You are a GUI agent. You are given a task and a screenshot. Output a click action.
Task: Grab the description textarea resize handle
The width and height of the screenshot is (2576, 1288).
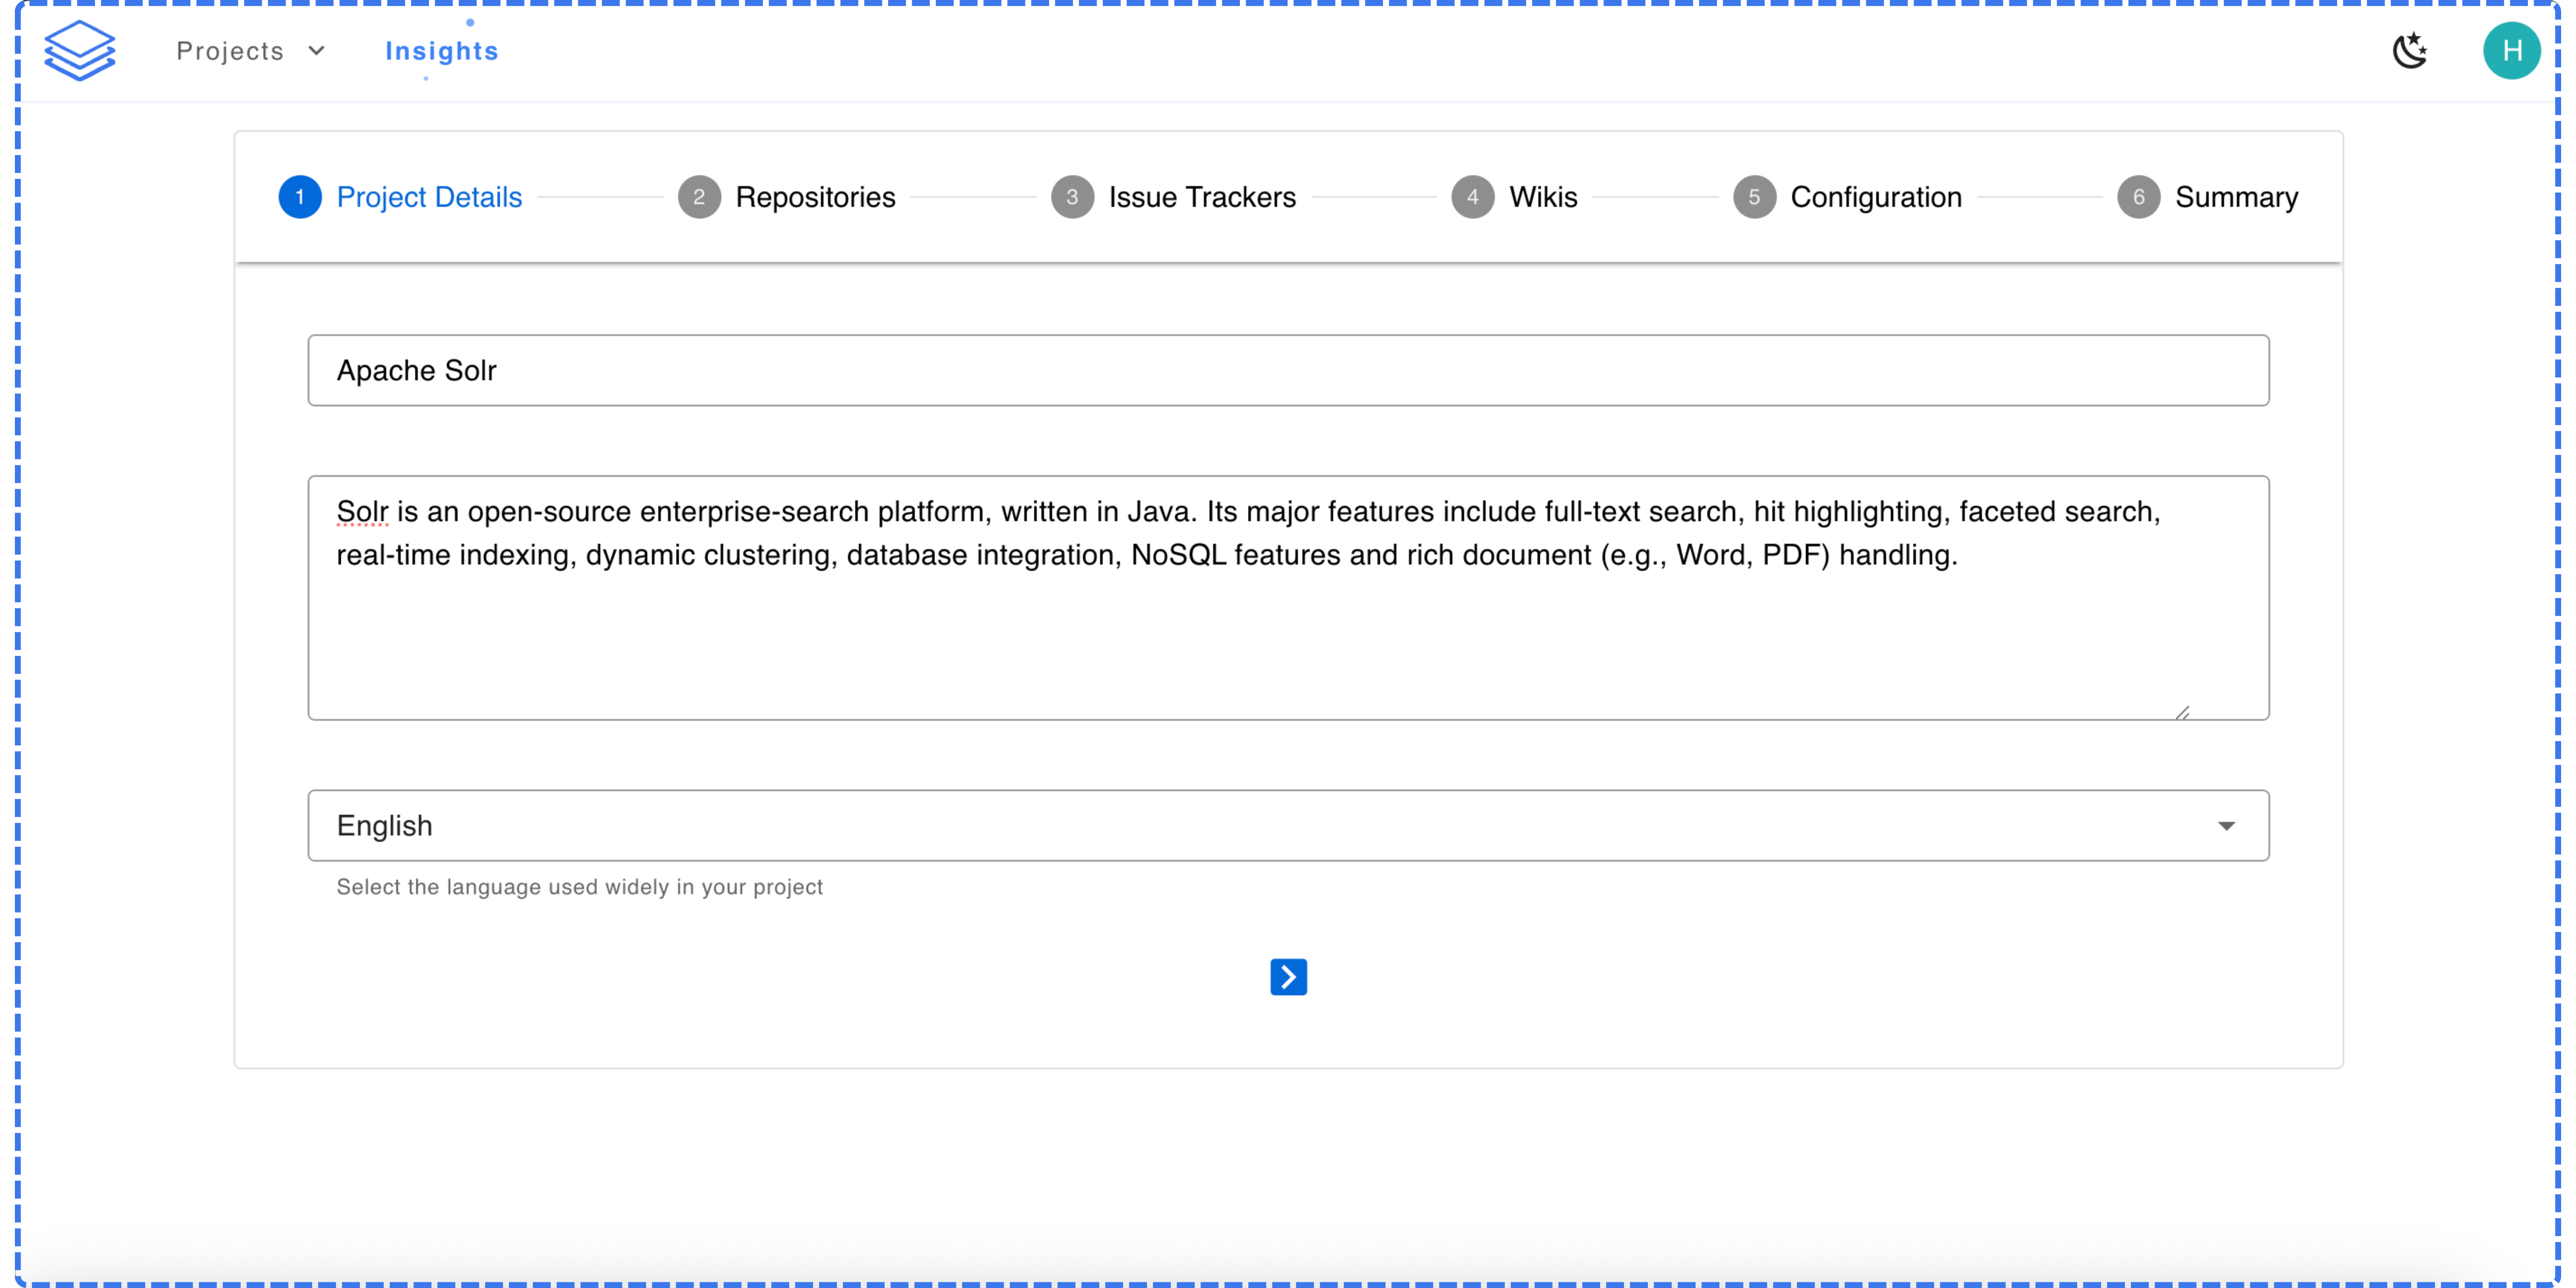tap(2182, 712)
